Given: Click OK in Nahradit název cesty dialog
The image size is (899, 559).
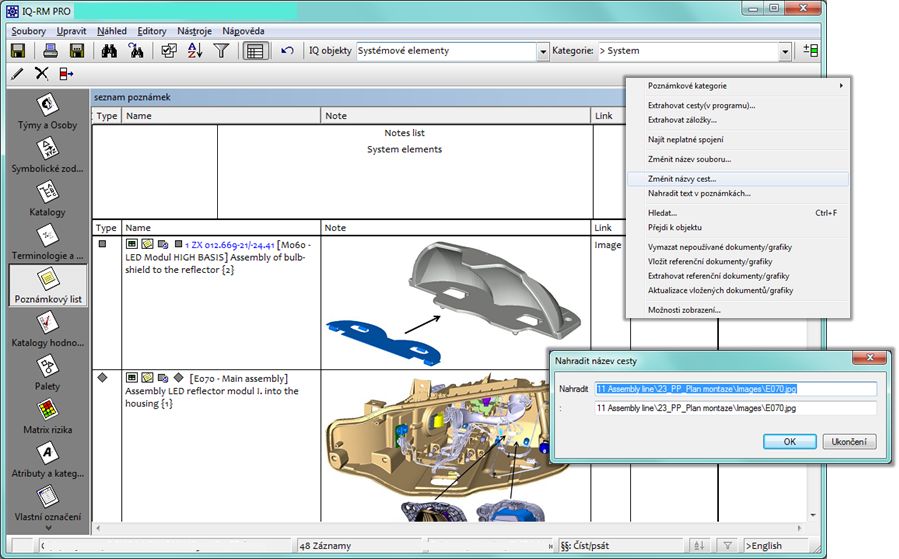Looking at the screenshot, I should 789,441.
